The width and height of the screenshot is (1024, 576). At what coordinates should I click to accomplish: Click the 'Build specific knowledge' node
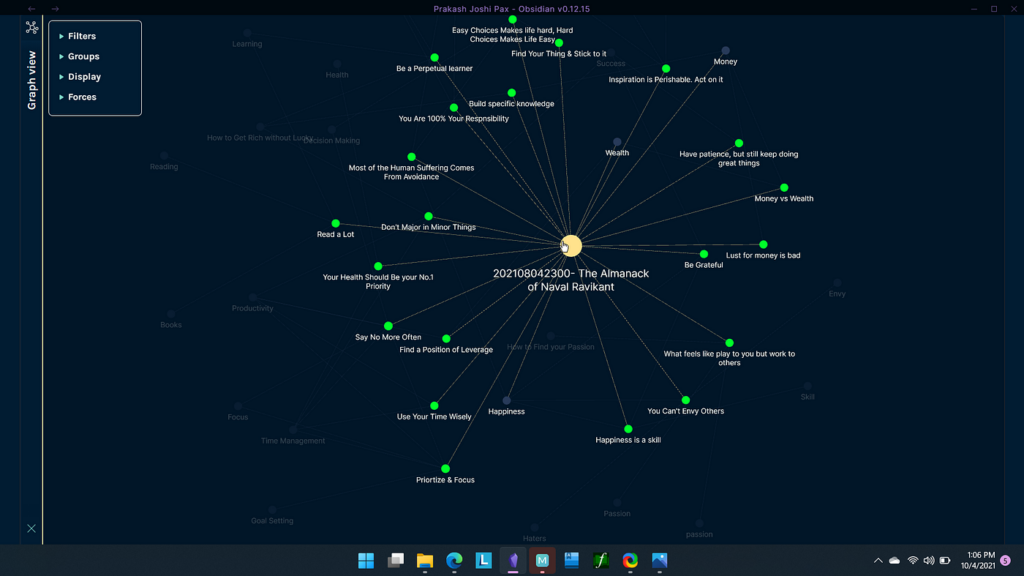[x=511, y=93]
